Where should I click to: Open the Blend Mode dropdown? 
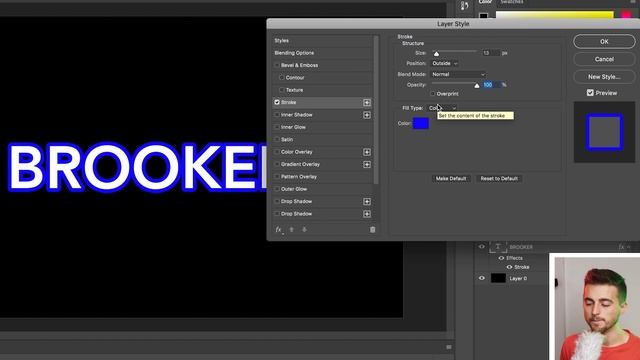click(x=458, y=74)
